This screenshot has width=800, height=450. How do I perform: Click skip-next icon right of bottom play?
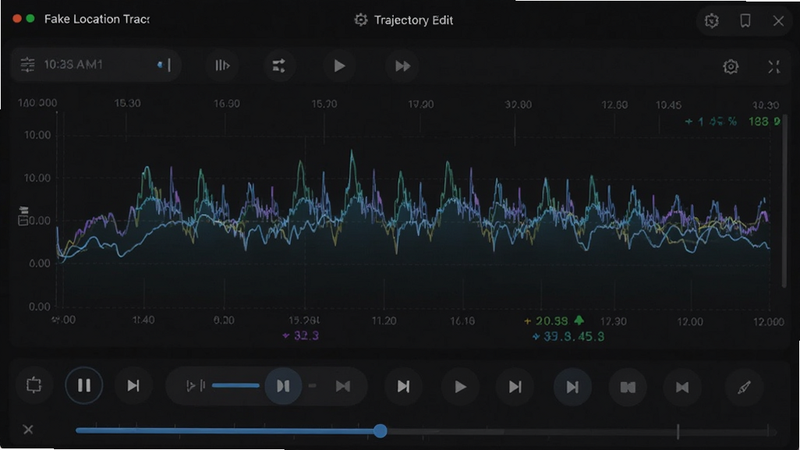click(515, 387)
